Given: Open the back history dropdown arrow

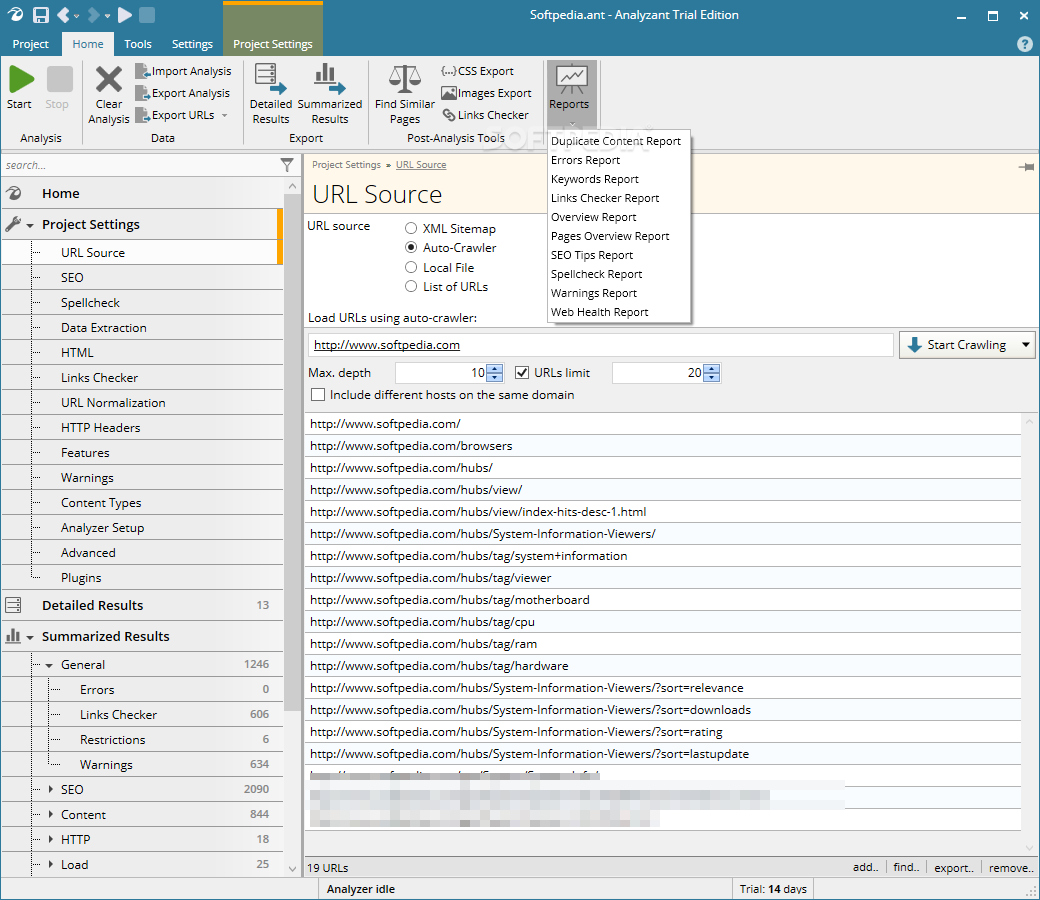Looking at the screenshot, I should pos(76,16).
